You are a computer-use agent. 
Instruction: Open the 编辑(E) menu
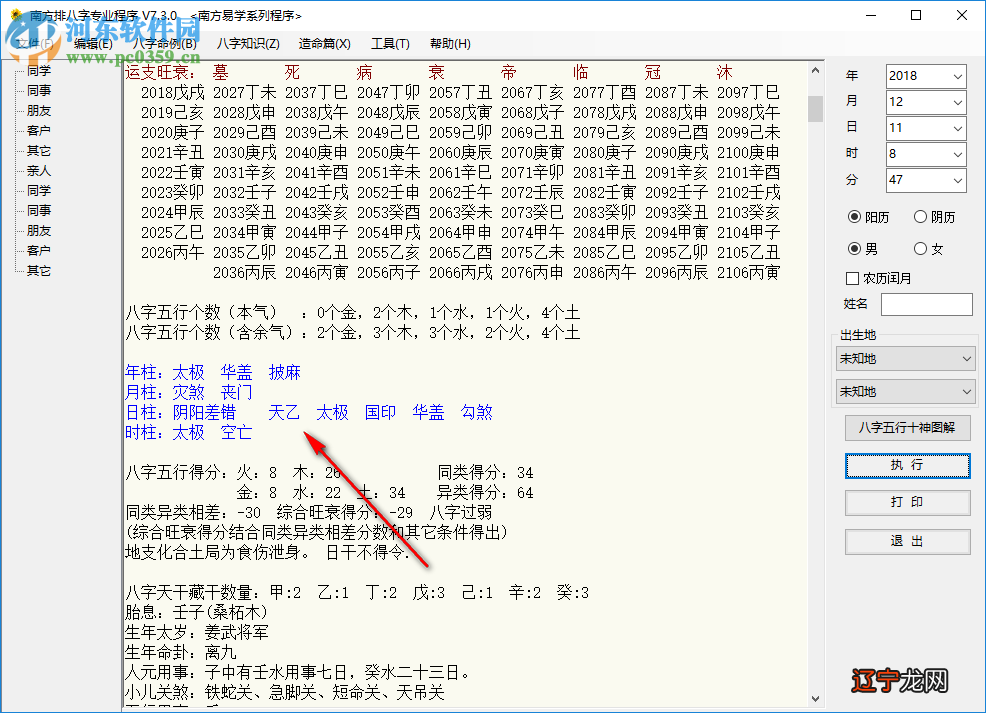point(91,43)
